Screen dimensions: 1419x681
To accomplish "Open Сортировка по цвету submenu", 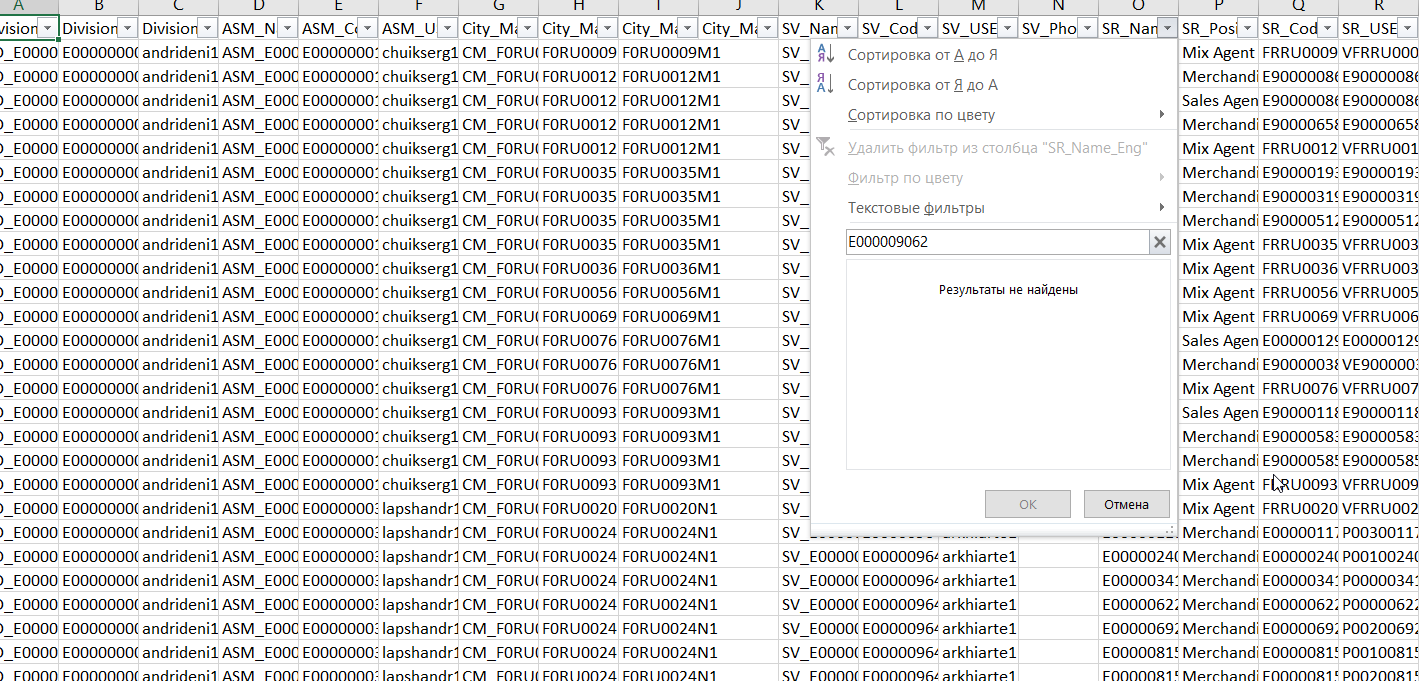I will (993, 115).
